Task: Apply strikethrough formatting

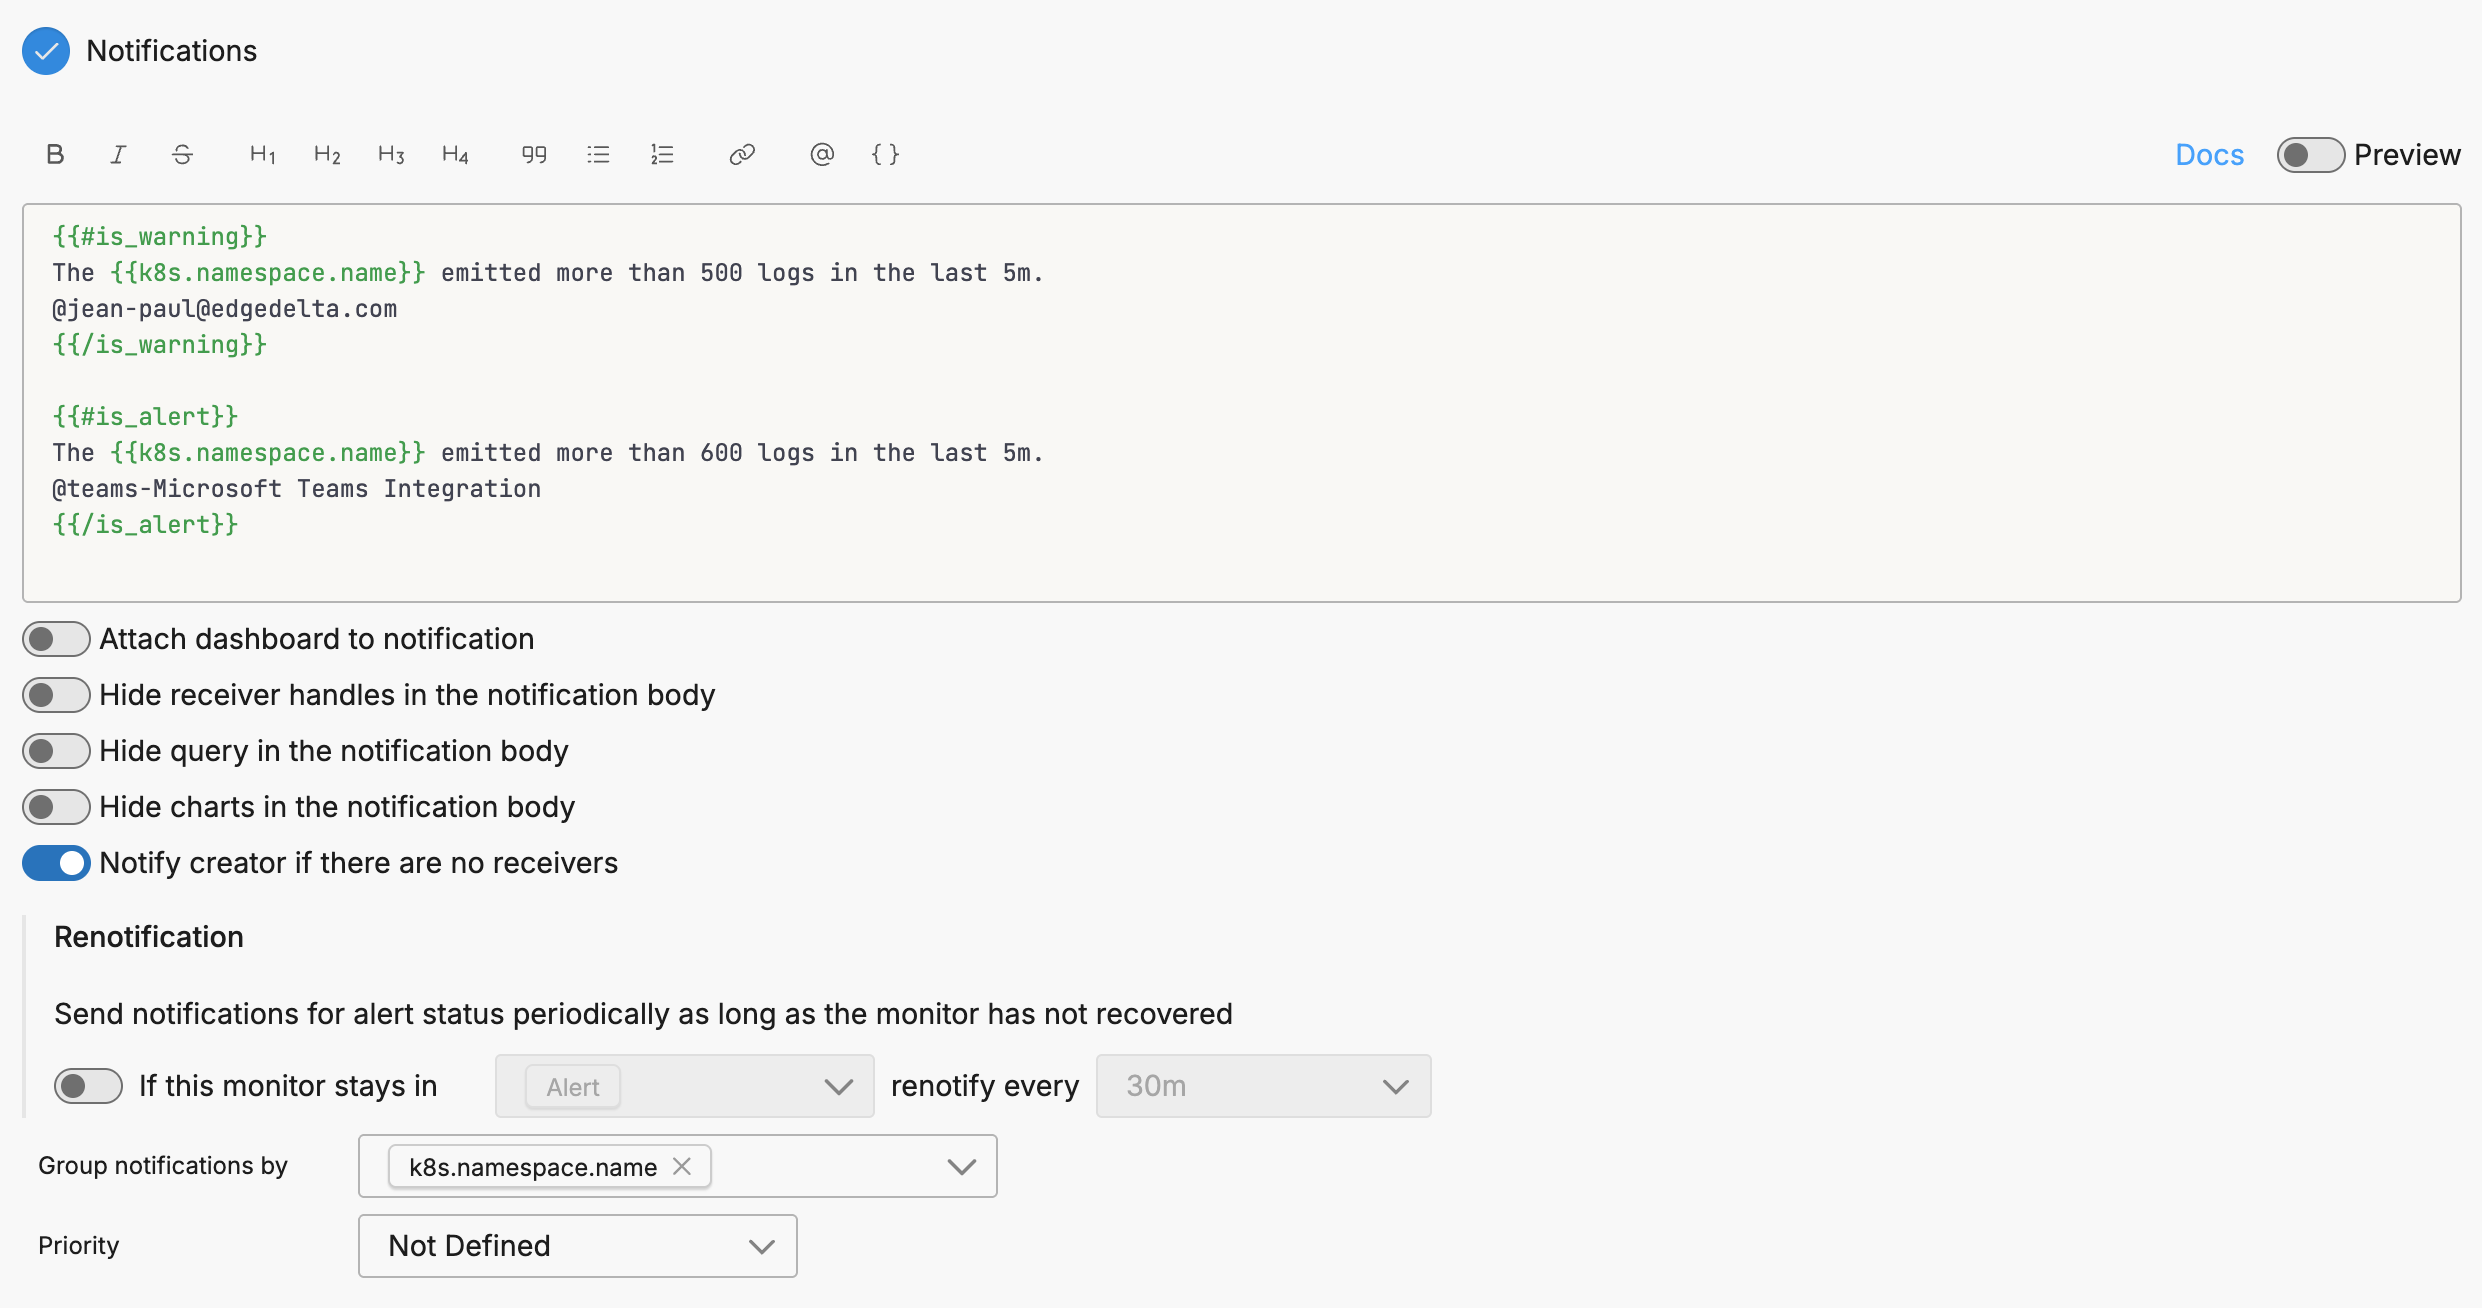Action: [x=182, y=154]
